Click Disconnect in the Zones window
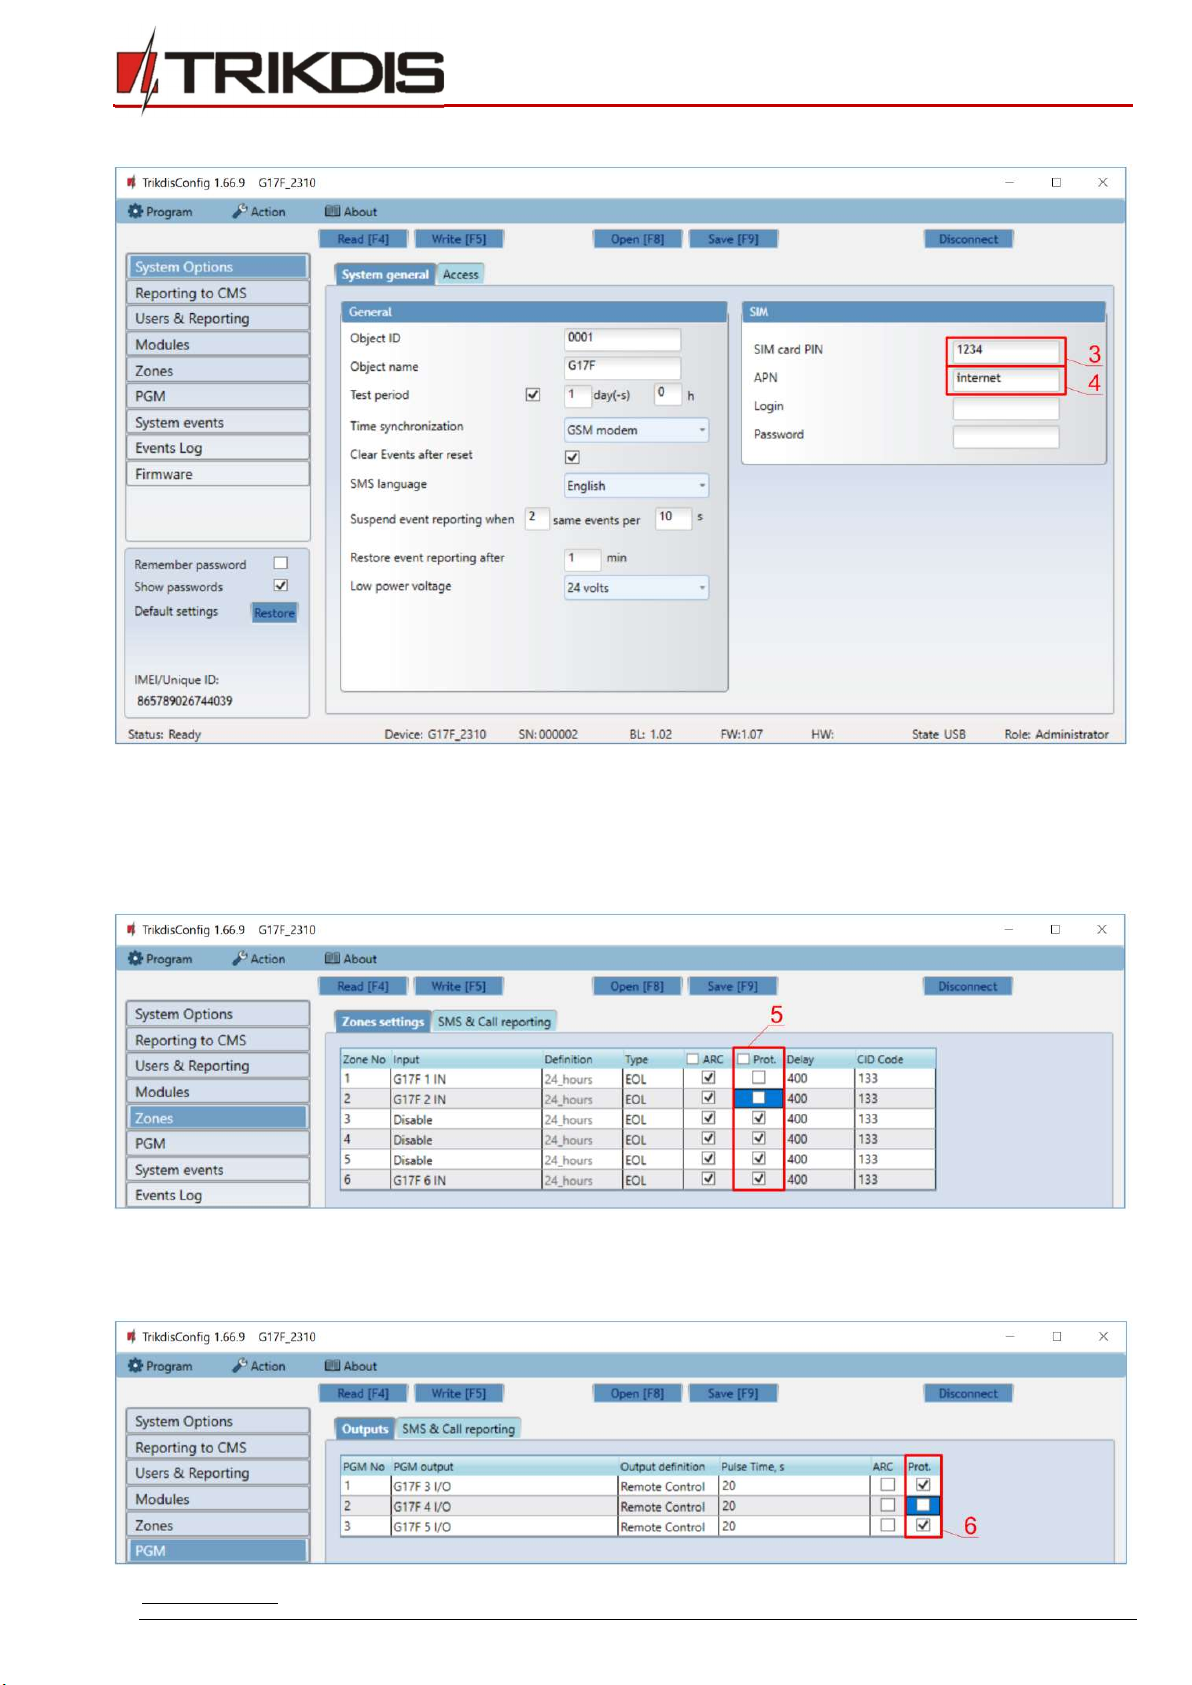 (968, 986)
